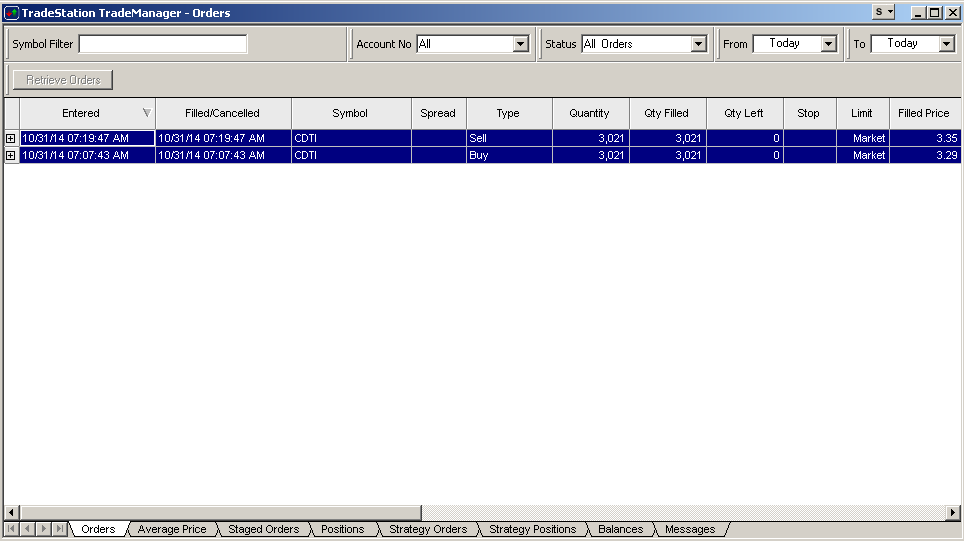Expand the CDTI Sell order row
Screen dimensions: 964x541
11,138
